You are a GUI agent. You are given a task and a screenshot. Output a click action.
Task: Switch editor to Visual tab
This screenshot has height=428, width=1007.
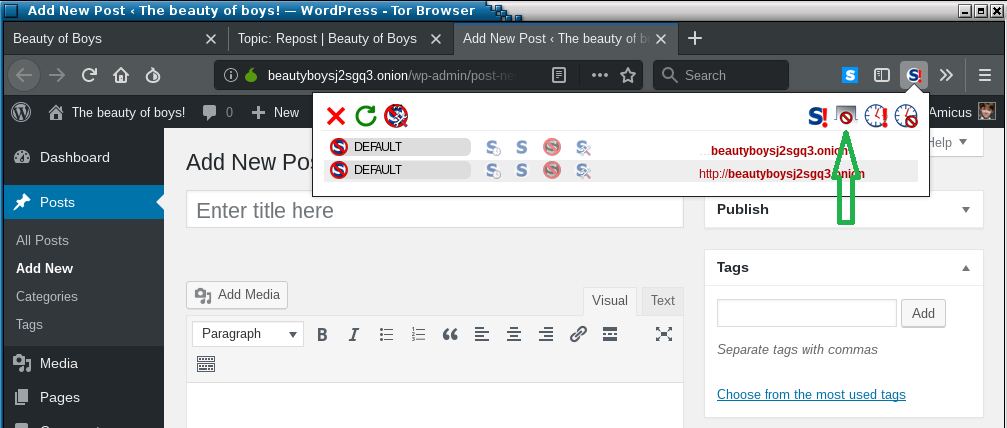point(609,301)
